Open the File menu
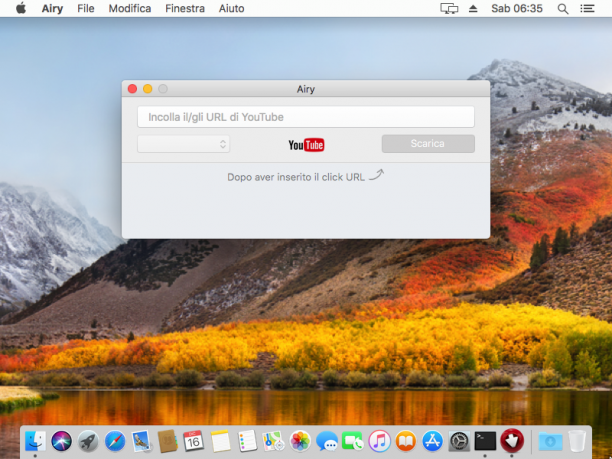612x459 pixels. pos(85,9)
